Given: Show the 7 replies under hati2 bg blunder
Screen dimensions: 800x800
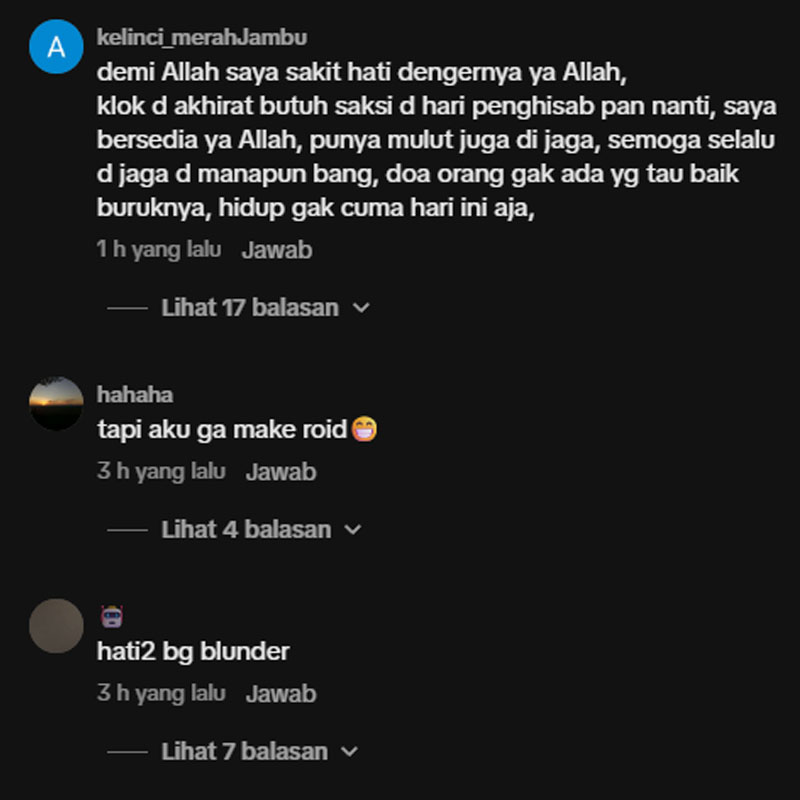Looking at the screenshot, I should [x=244, y=752].
